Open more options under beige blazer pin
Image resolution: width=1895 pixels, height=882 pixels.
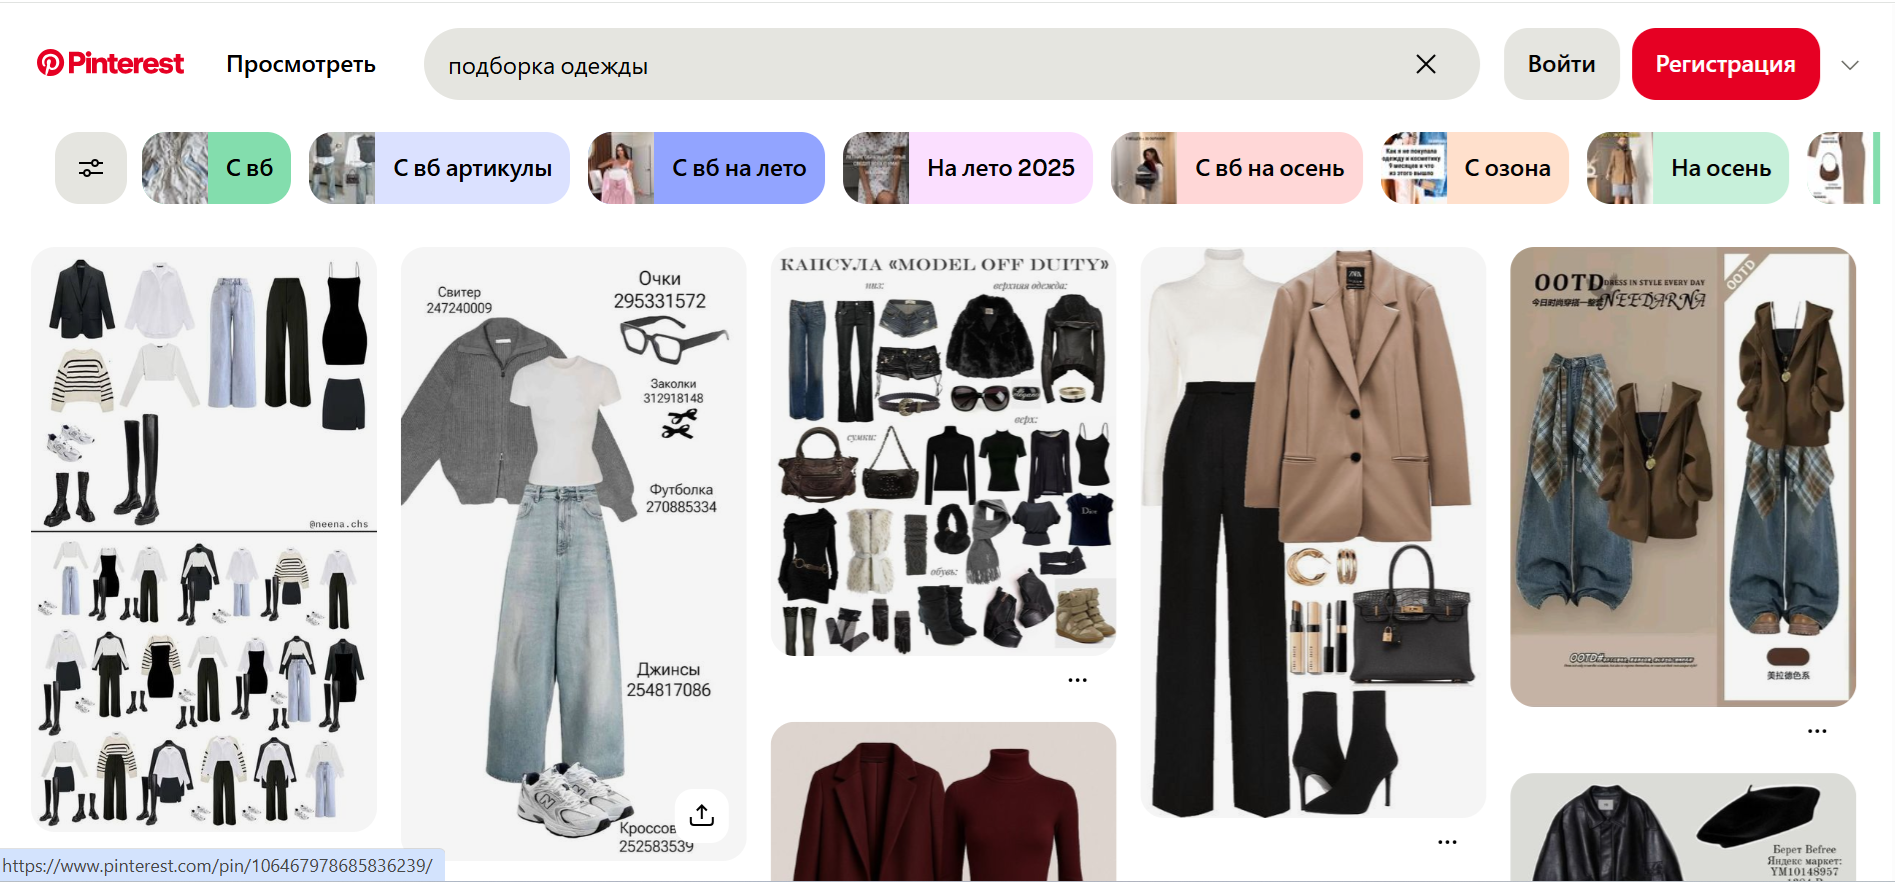(1447, 842)
